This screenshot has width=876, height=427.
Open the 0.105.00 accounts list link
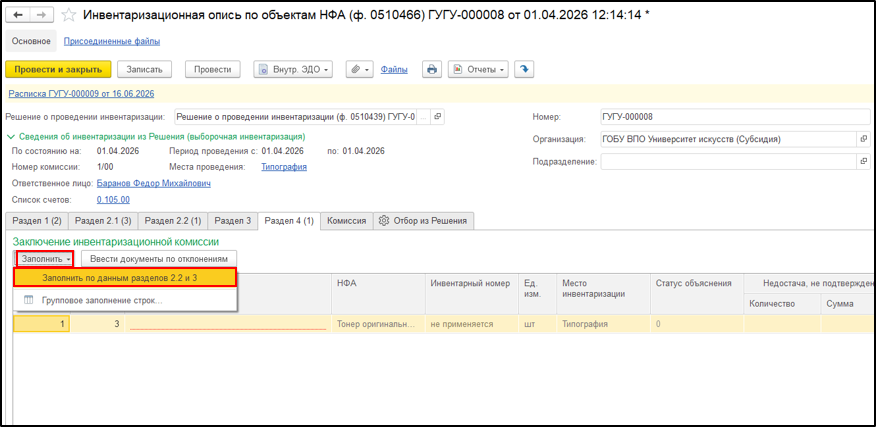click(x=113, y=200)
